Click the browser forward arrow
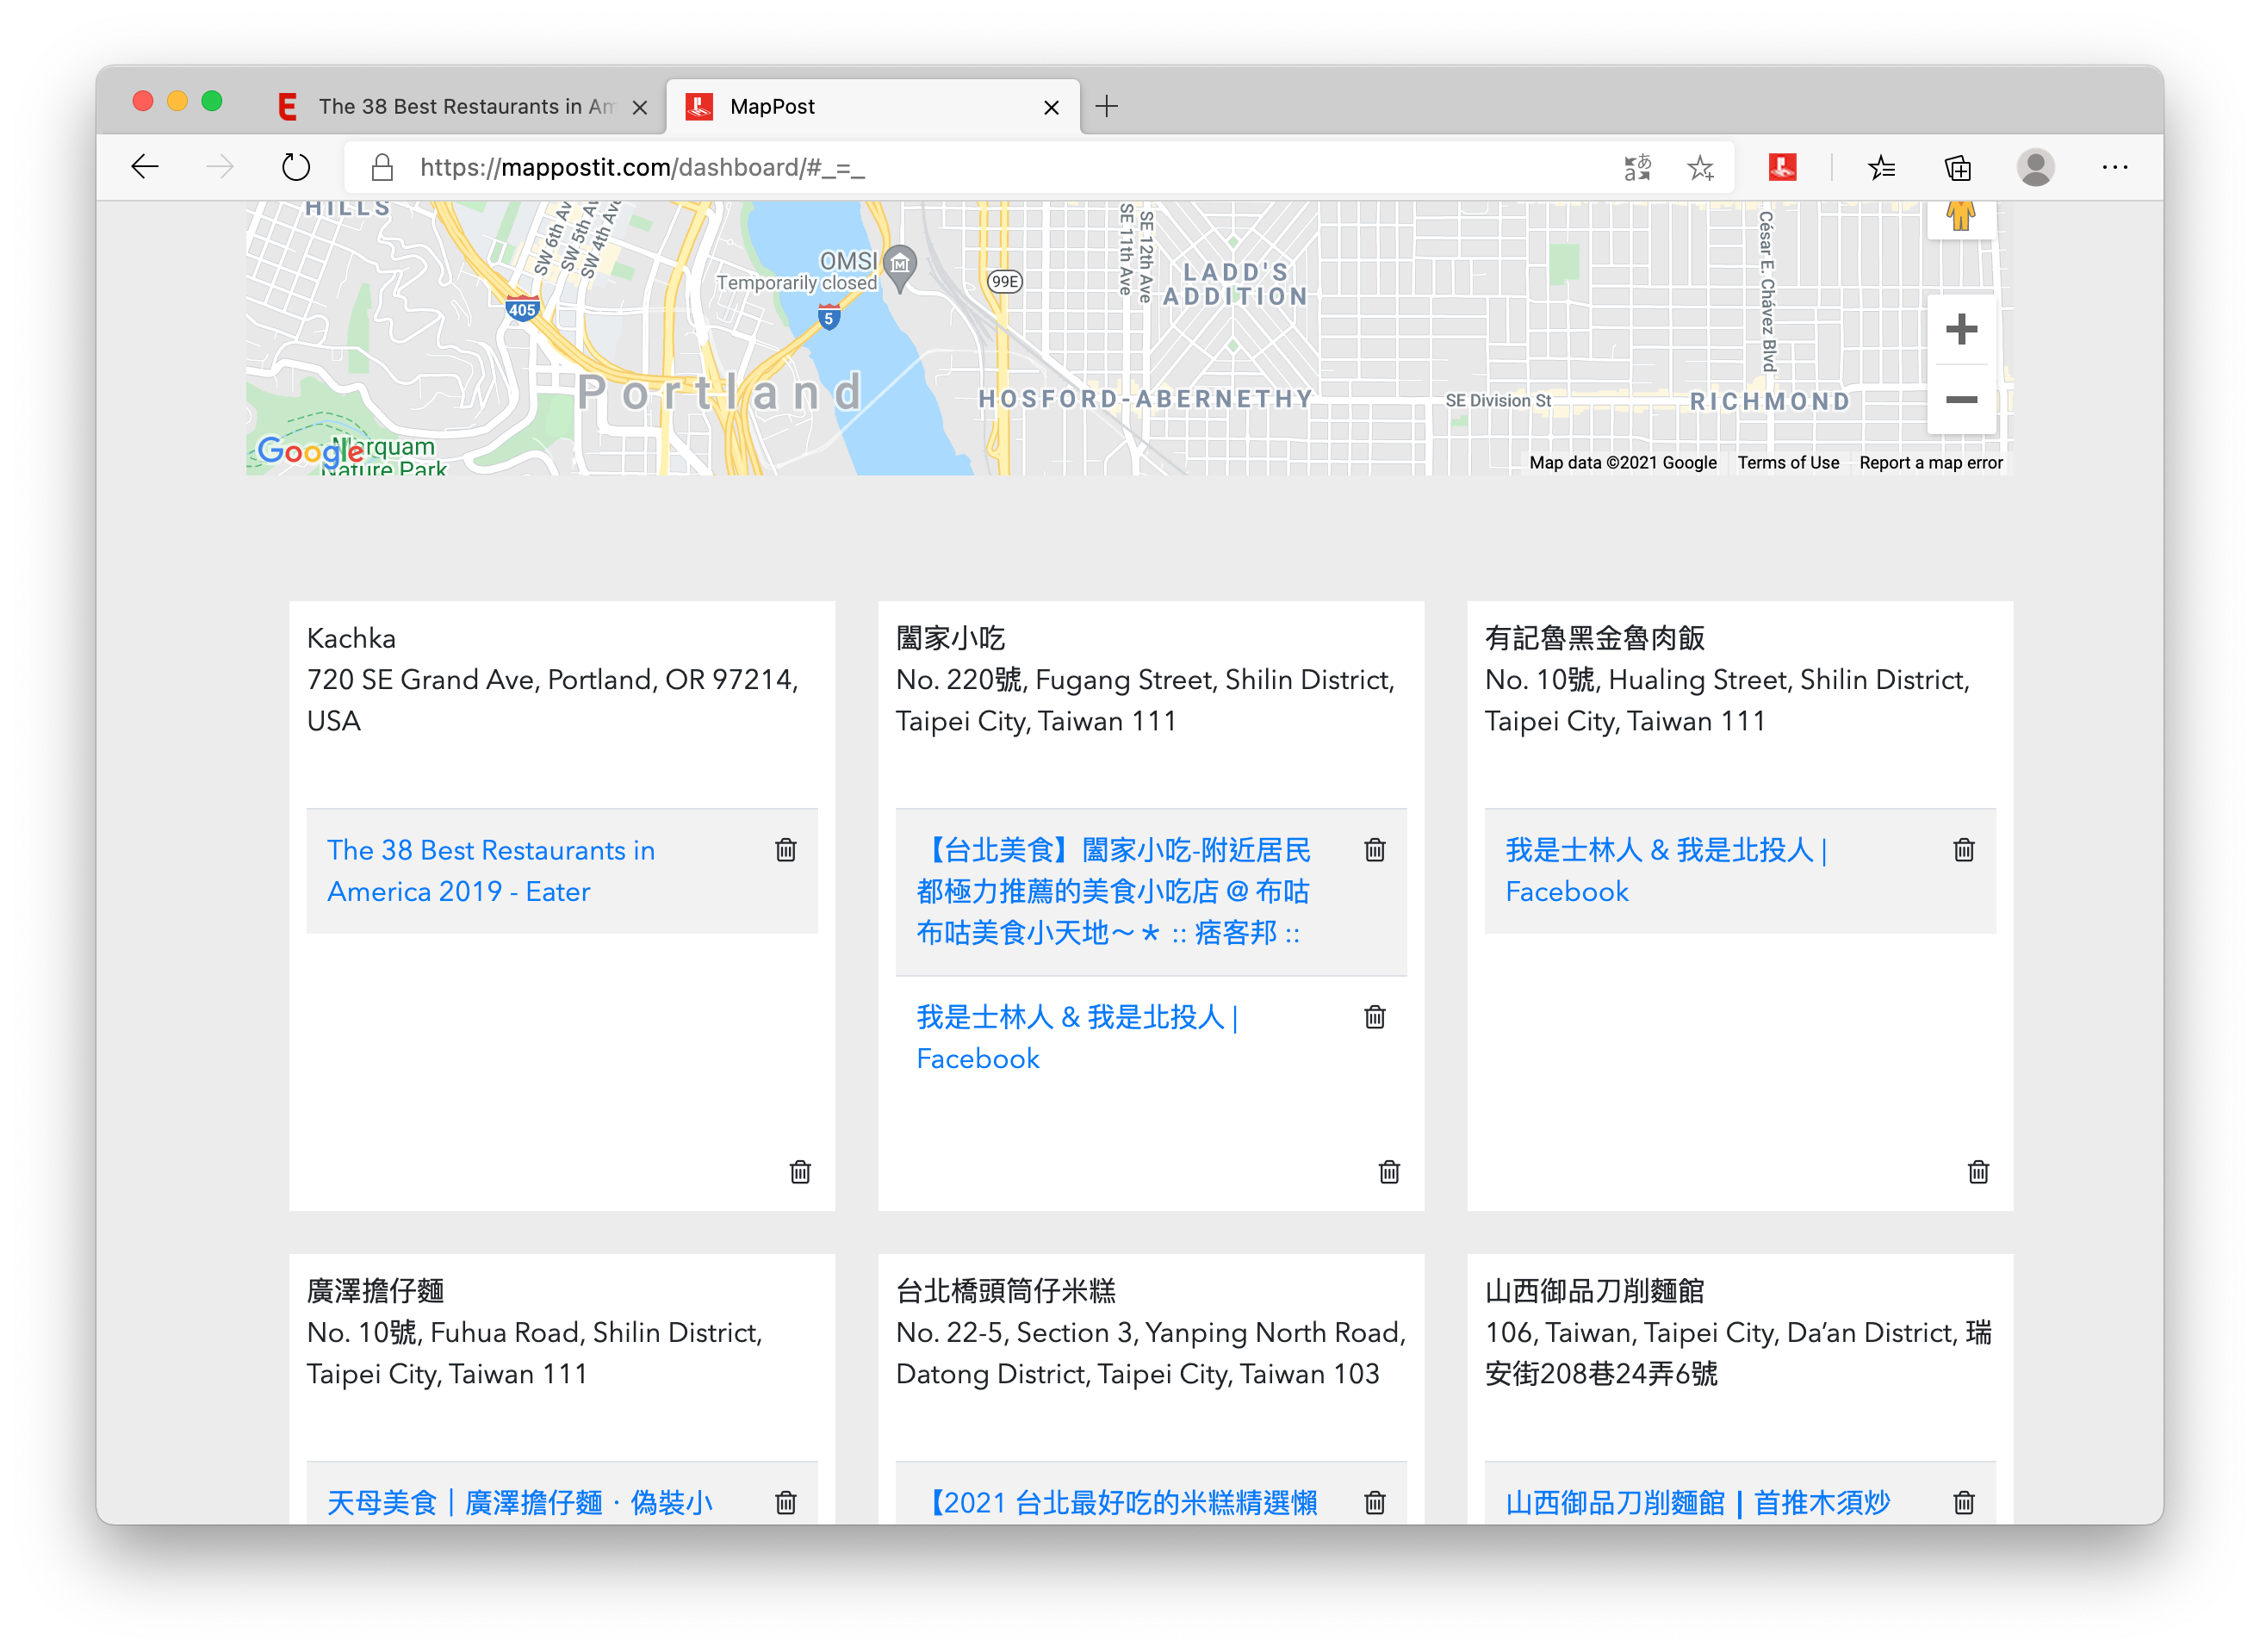The height and width of the screenshot is (1652, 2260). pyautogui.click(x=219, y=167)
